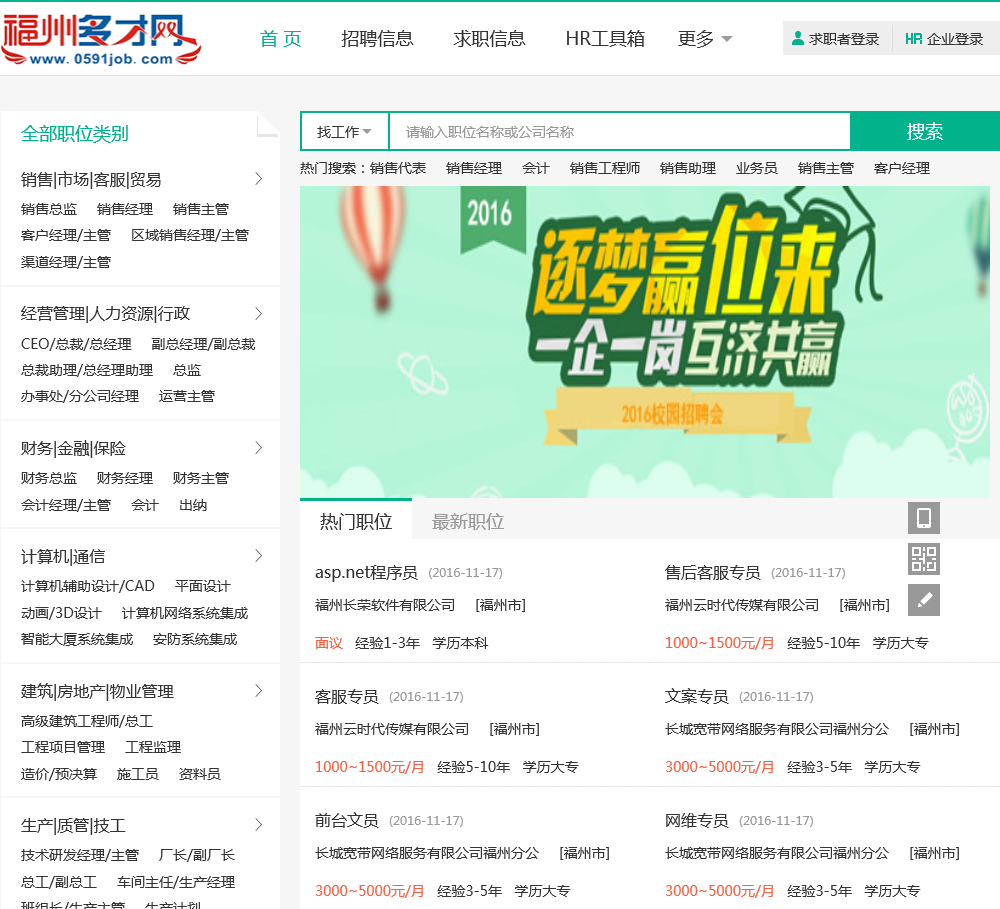This screenshot has width=1000, height=909.
Task: Open the 网维专员 job posting
Action: (696, 820)
